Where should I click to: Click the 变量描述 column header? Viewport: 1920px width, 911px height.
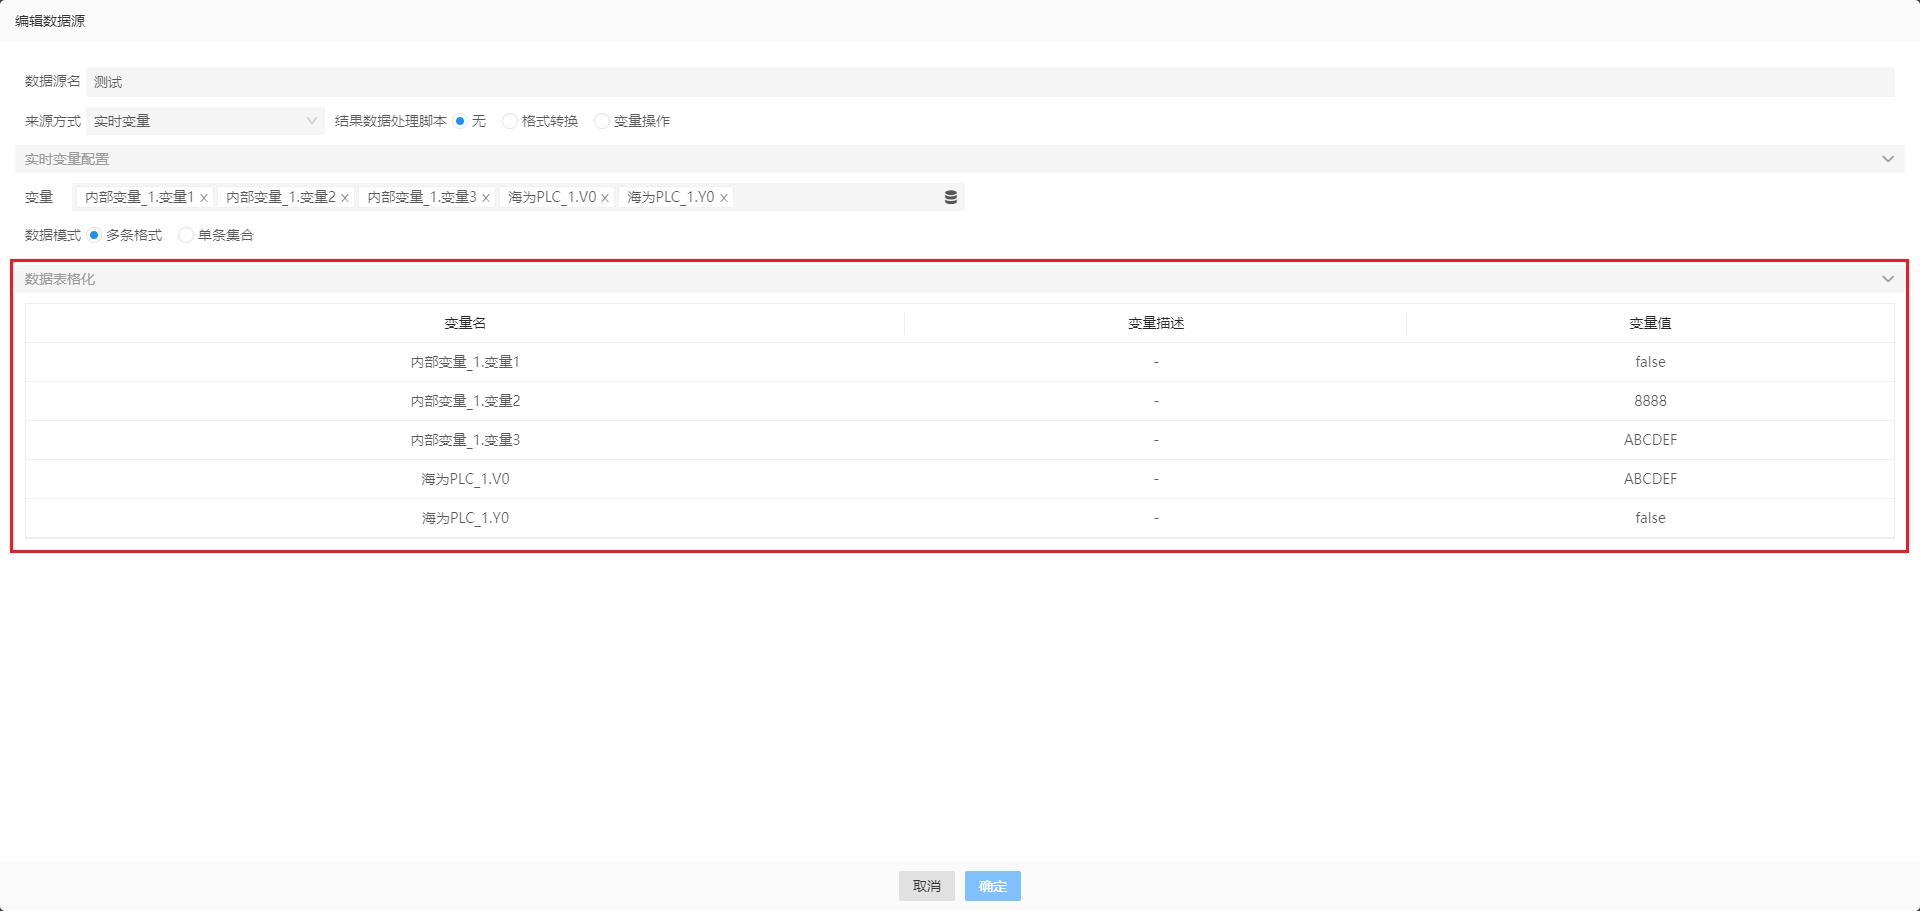pos(1156,323)
